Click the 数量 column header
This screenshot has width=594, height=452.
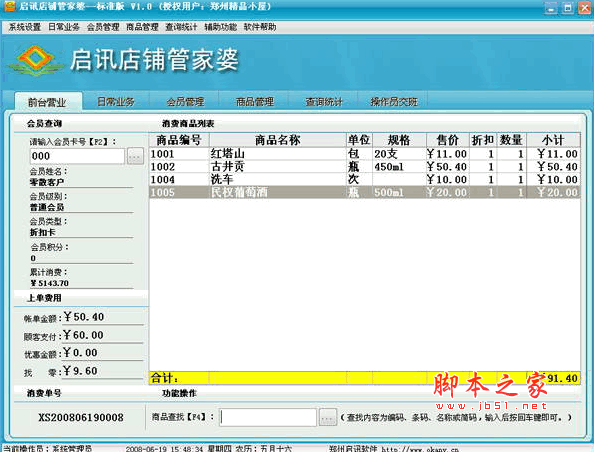click(x=511, y=140)
